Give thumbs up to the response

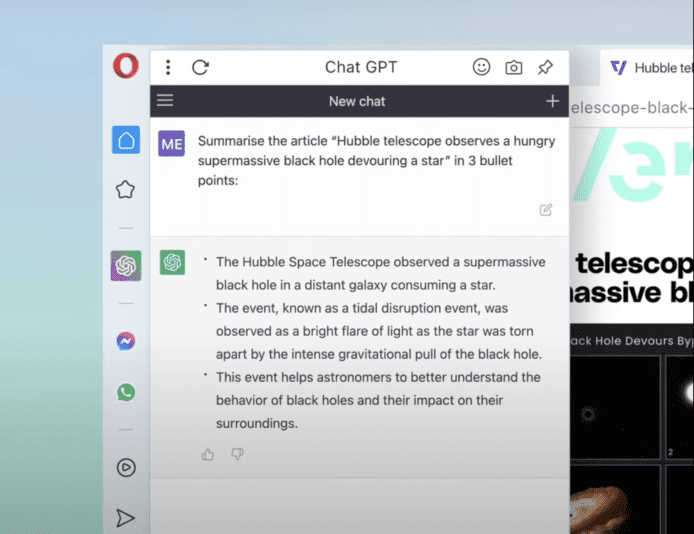click(x=208, y=454)
